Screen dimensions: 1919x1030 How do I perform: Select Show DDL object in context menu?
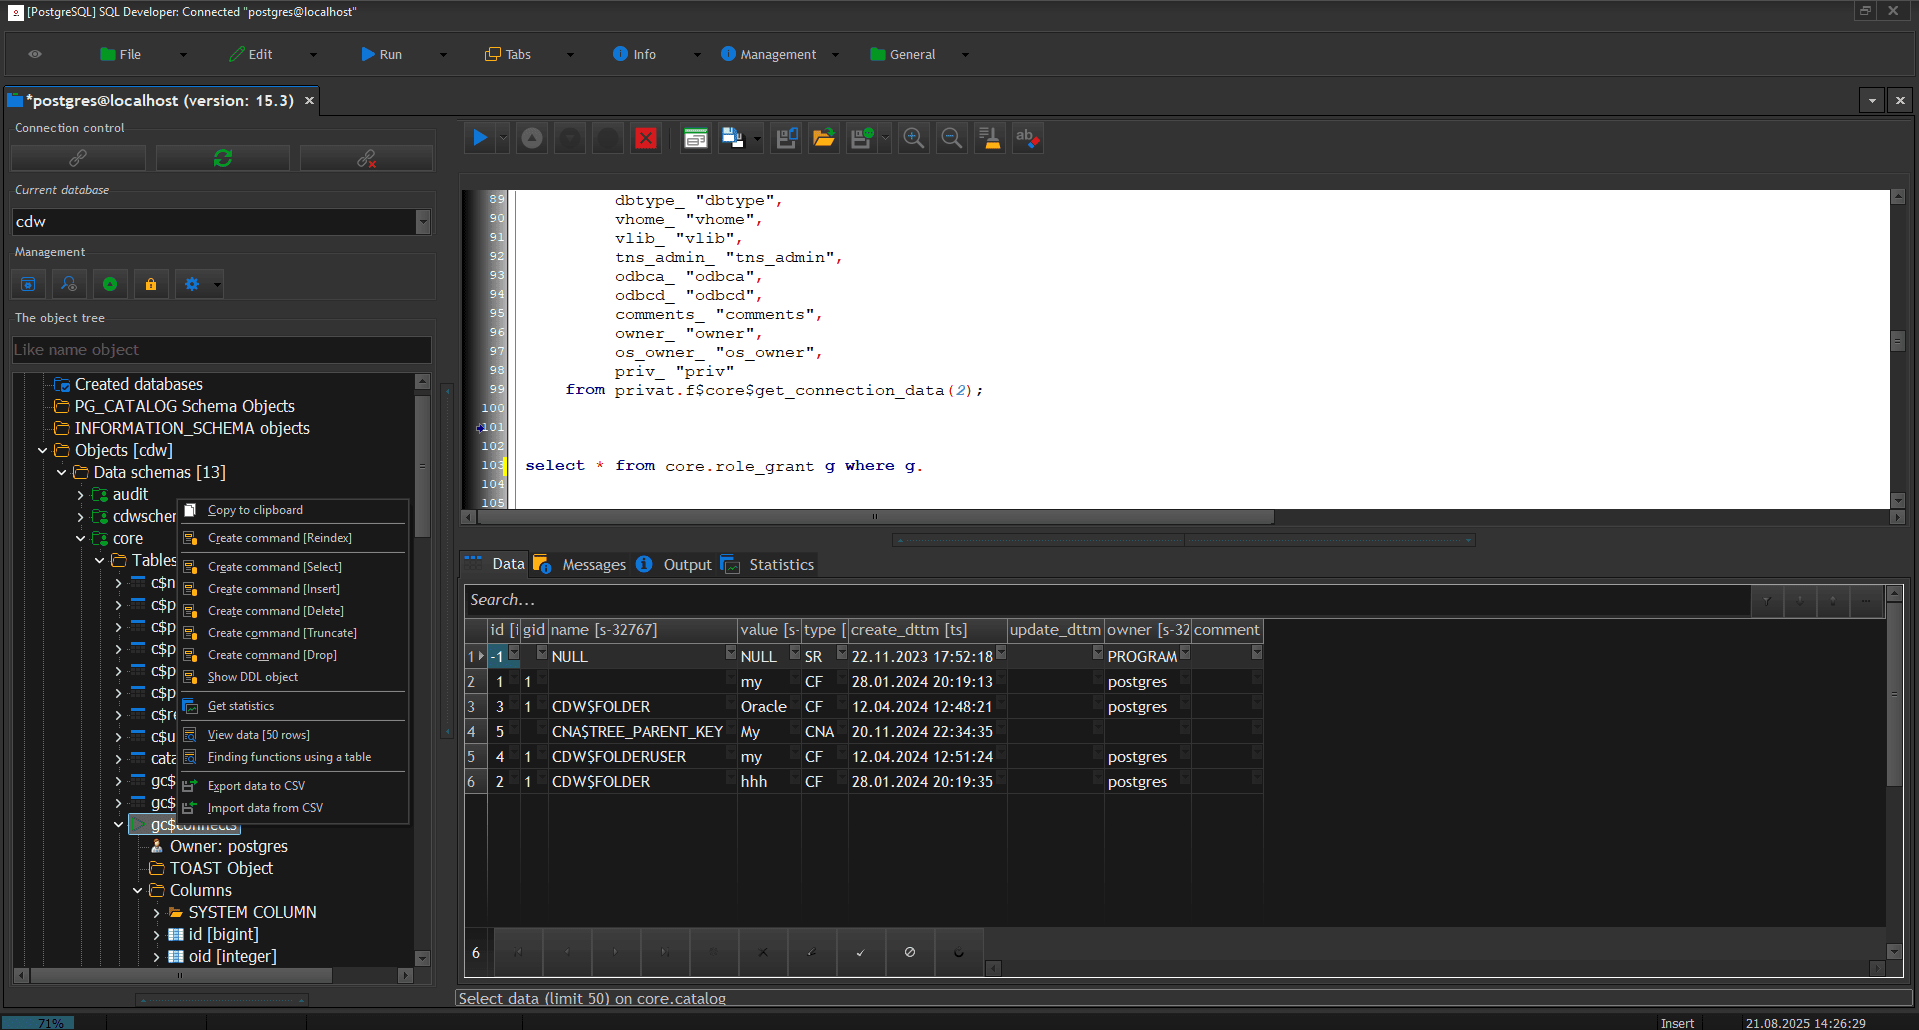click(x=253, y=677)
